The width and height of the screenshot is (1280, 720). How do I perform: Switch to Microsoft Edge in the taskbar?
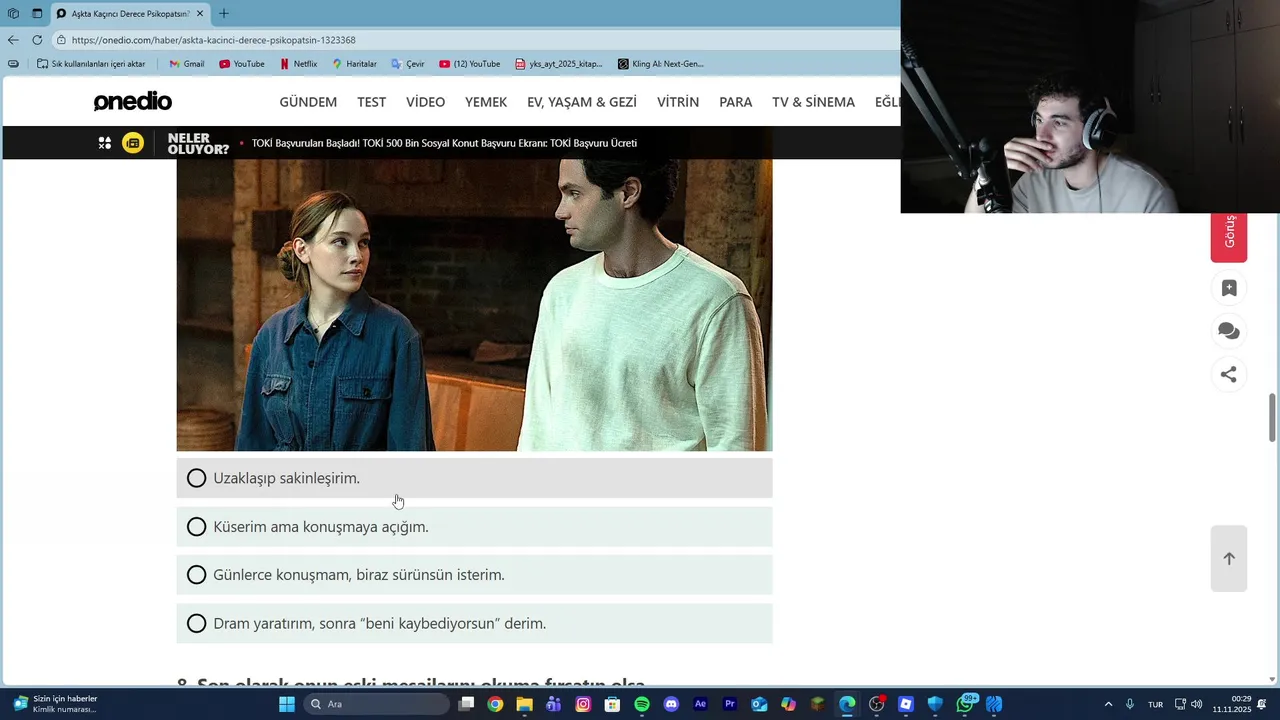pos(847,704)
